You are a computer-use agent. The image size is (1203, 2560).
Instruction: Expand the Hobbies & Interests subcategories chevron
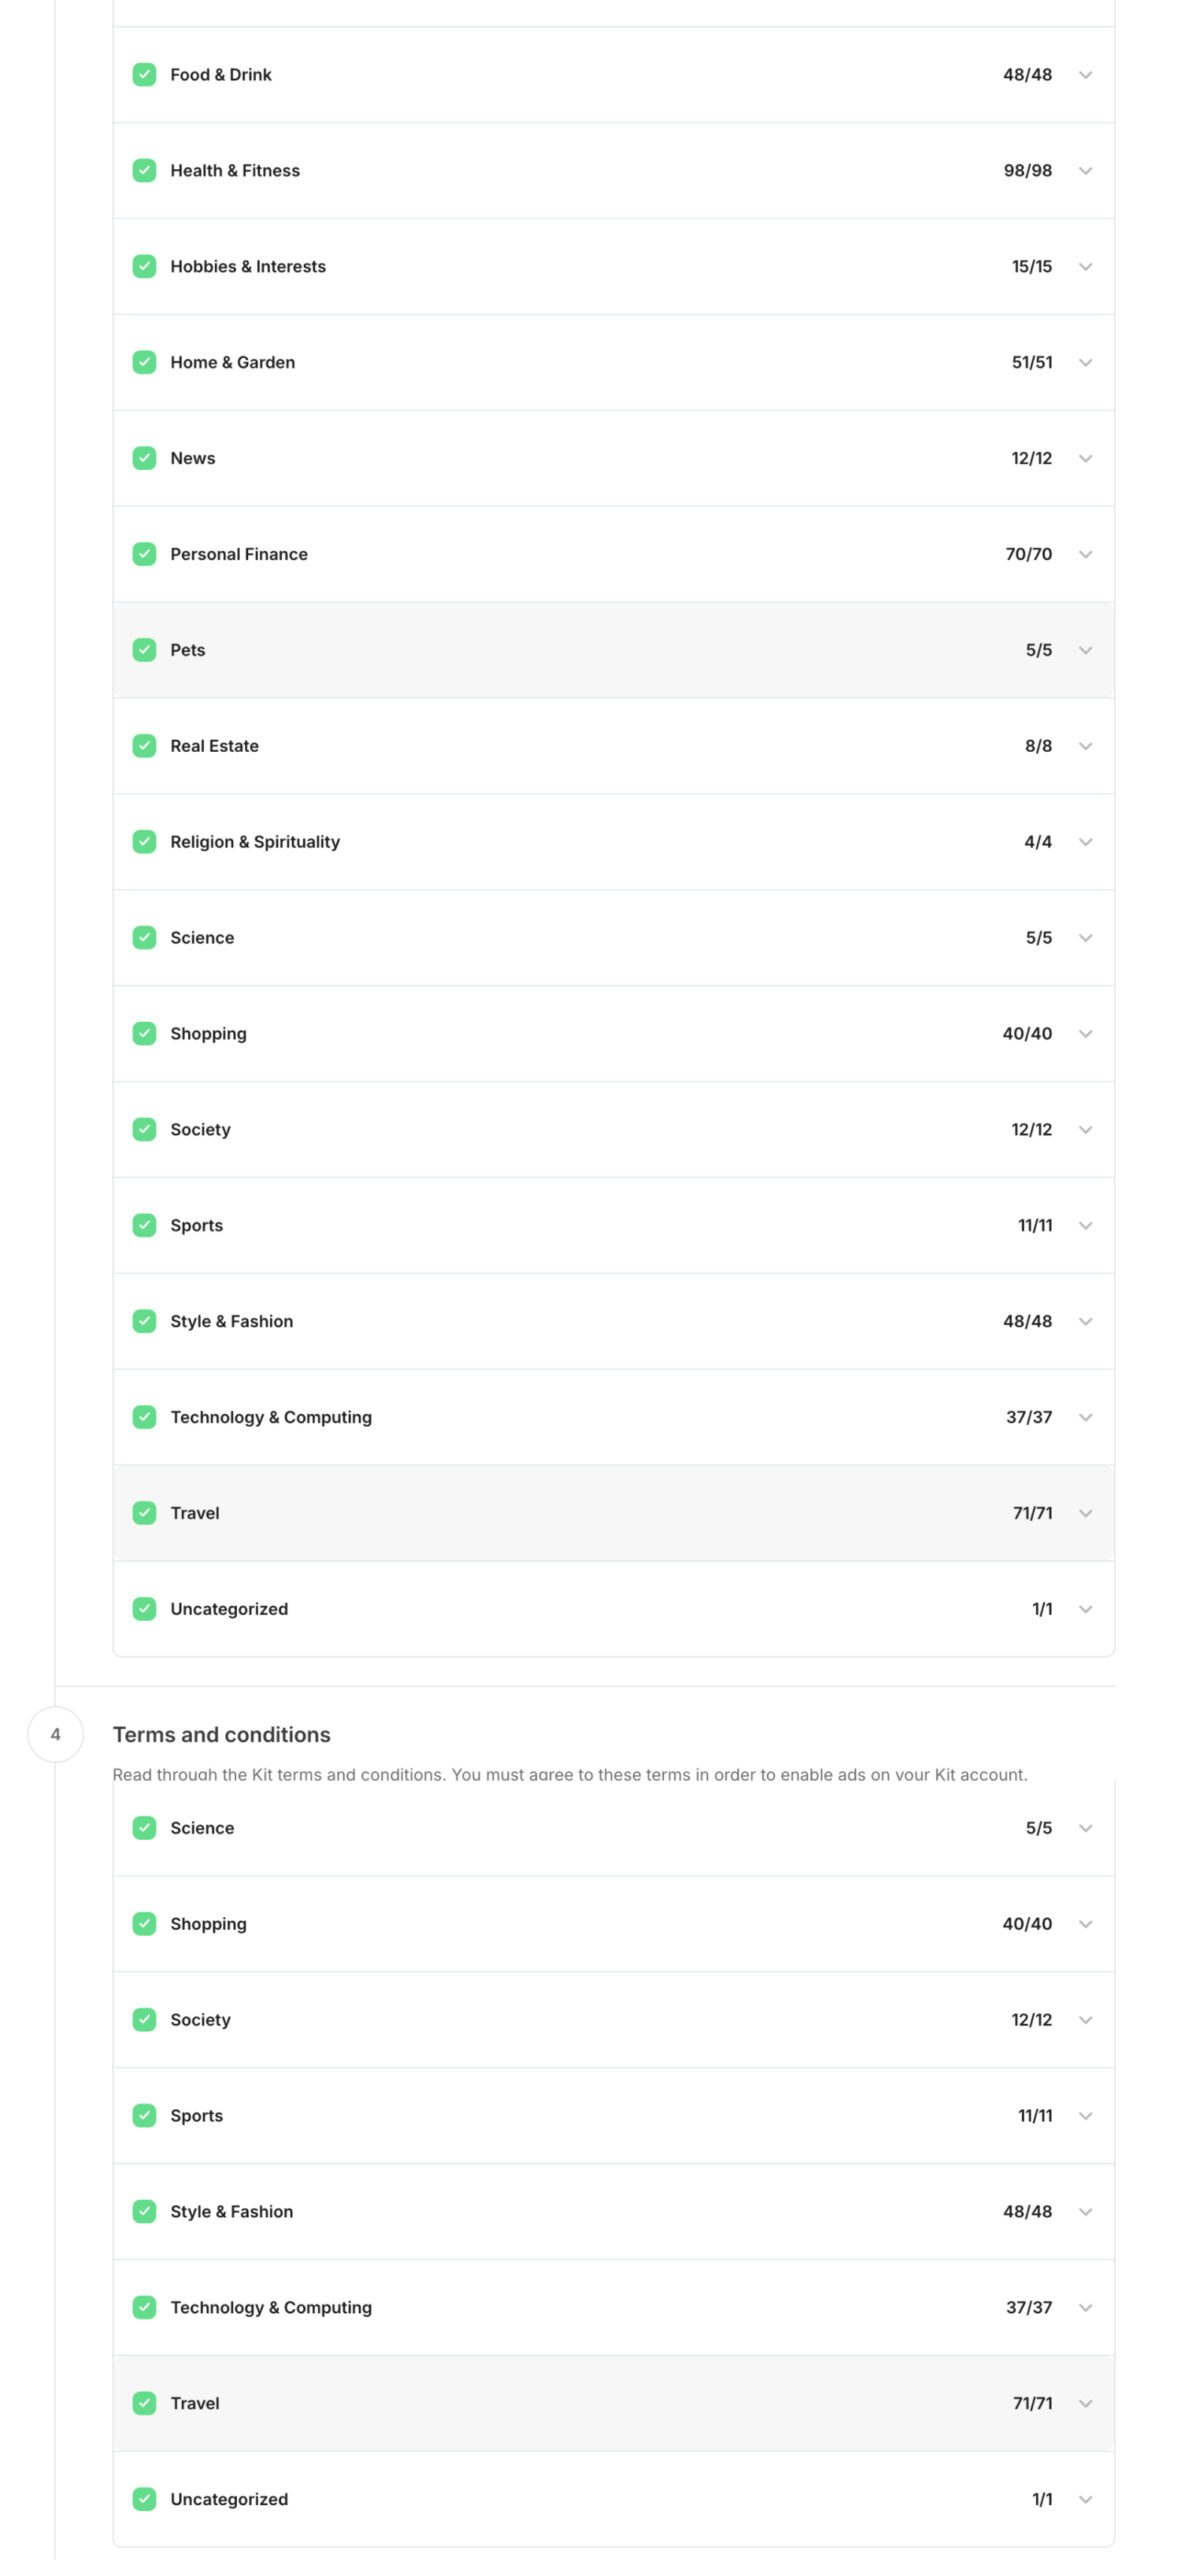tap(1085, 267)
